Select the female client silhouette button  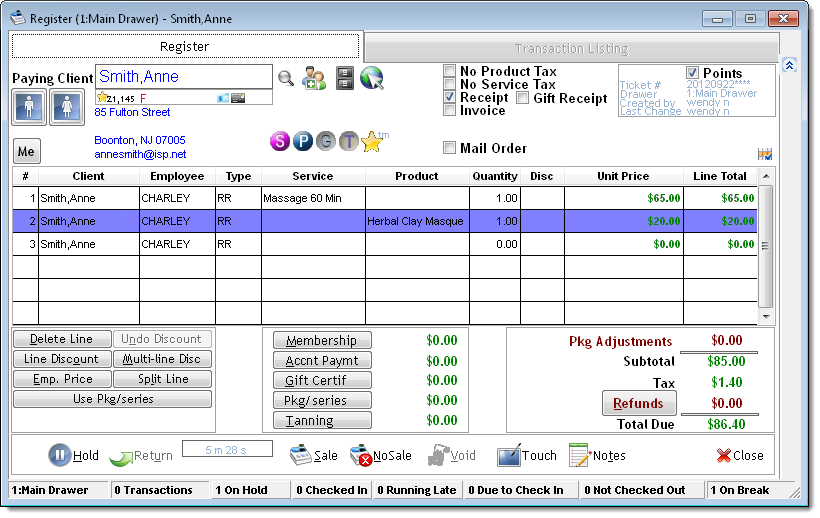(x=66, y=106)
